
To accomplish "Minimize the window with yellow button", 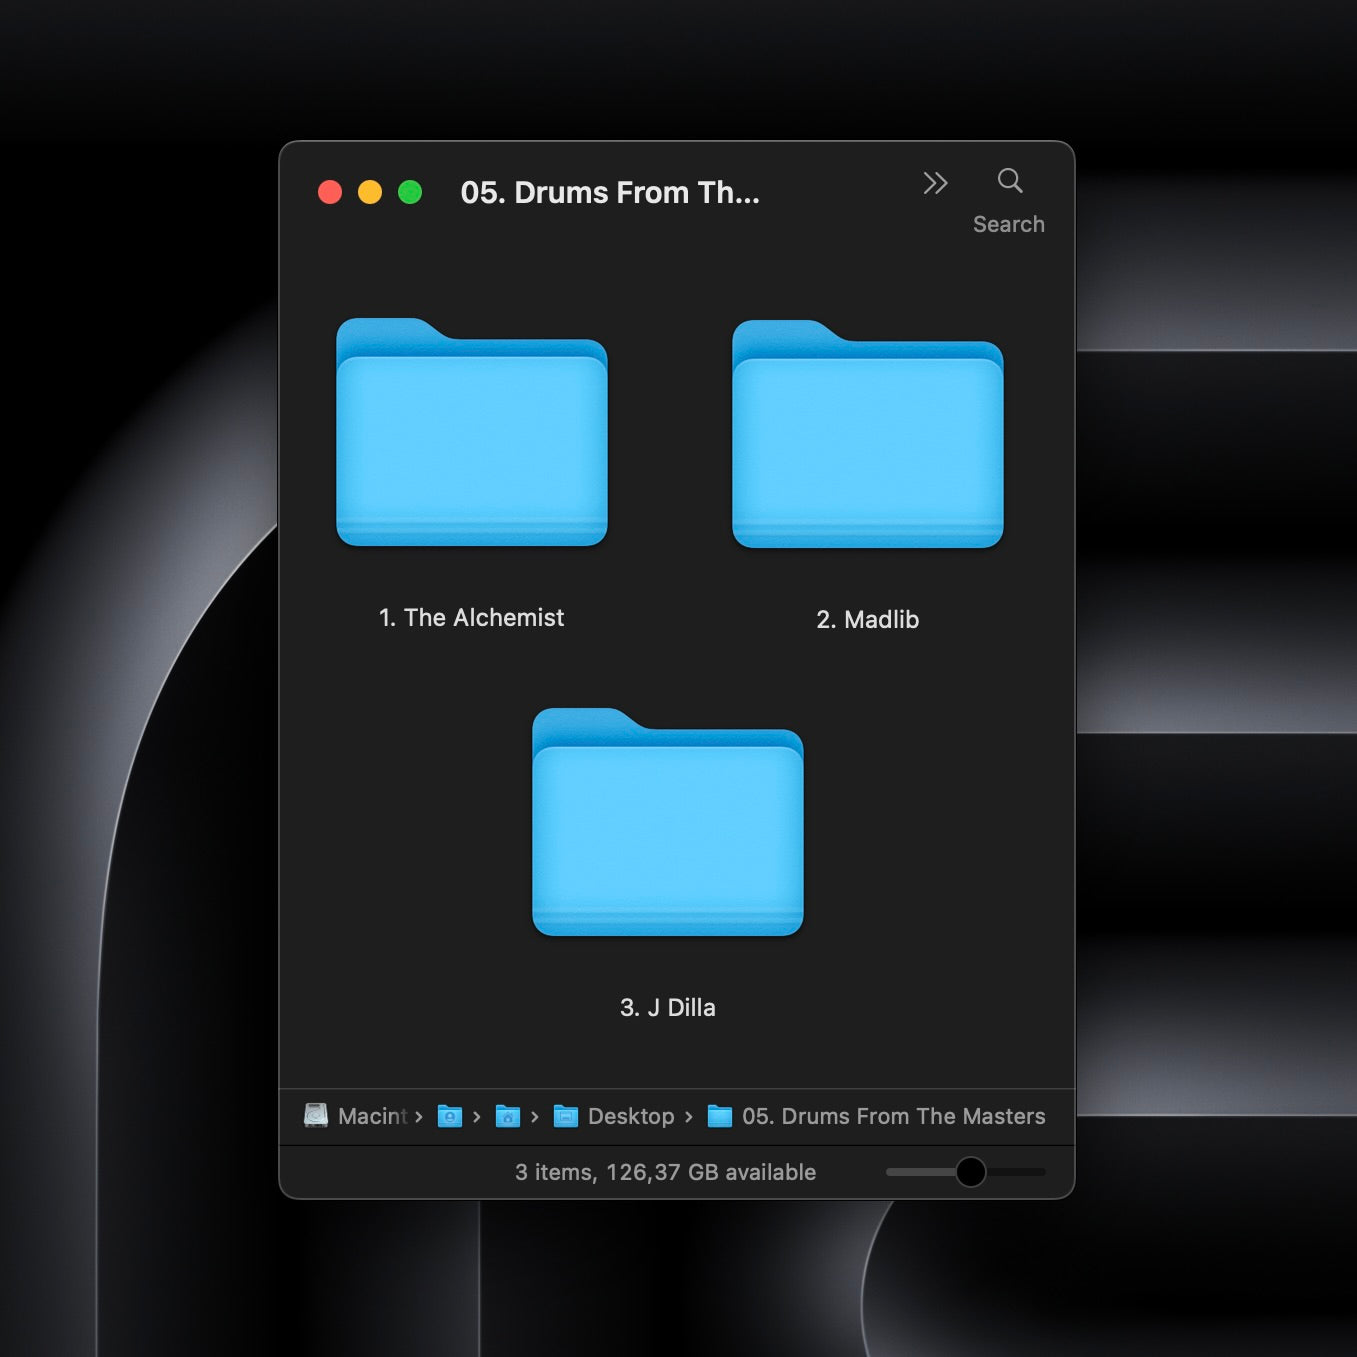I will click(370, 192).
